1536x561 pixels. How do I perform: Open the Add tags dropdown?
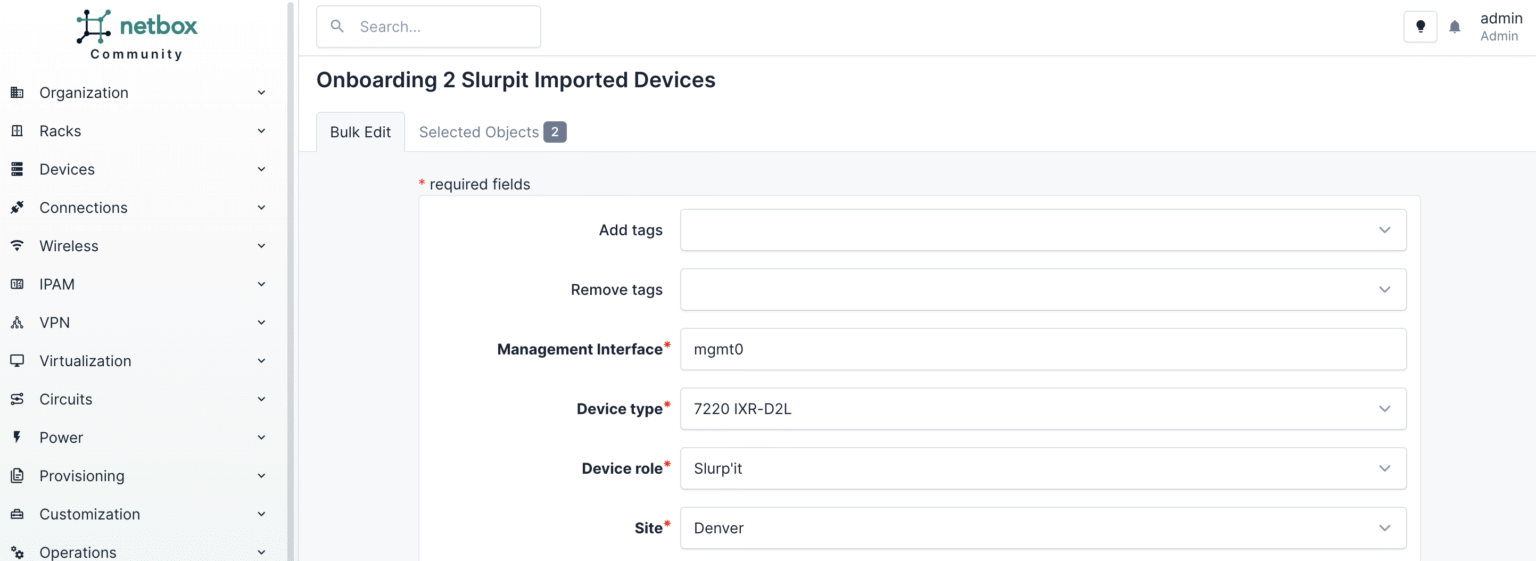point(1042,230)
